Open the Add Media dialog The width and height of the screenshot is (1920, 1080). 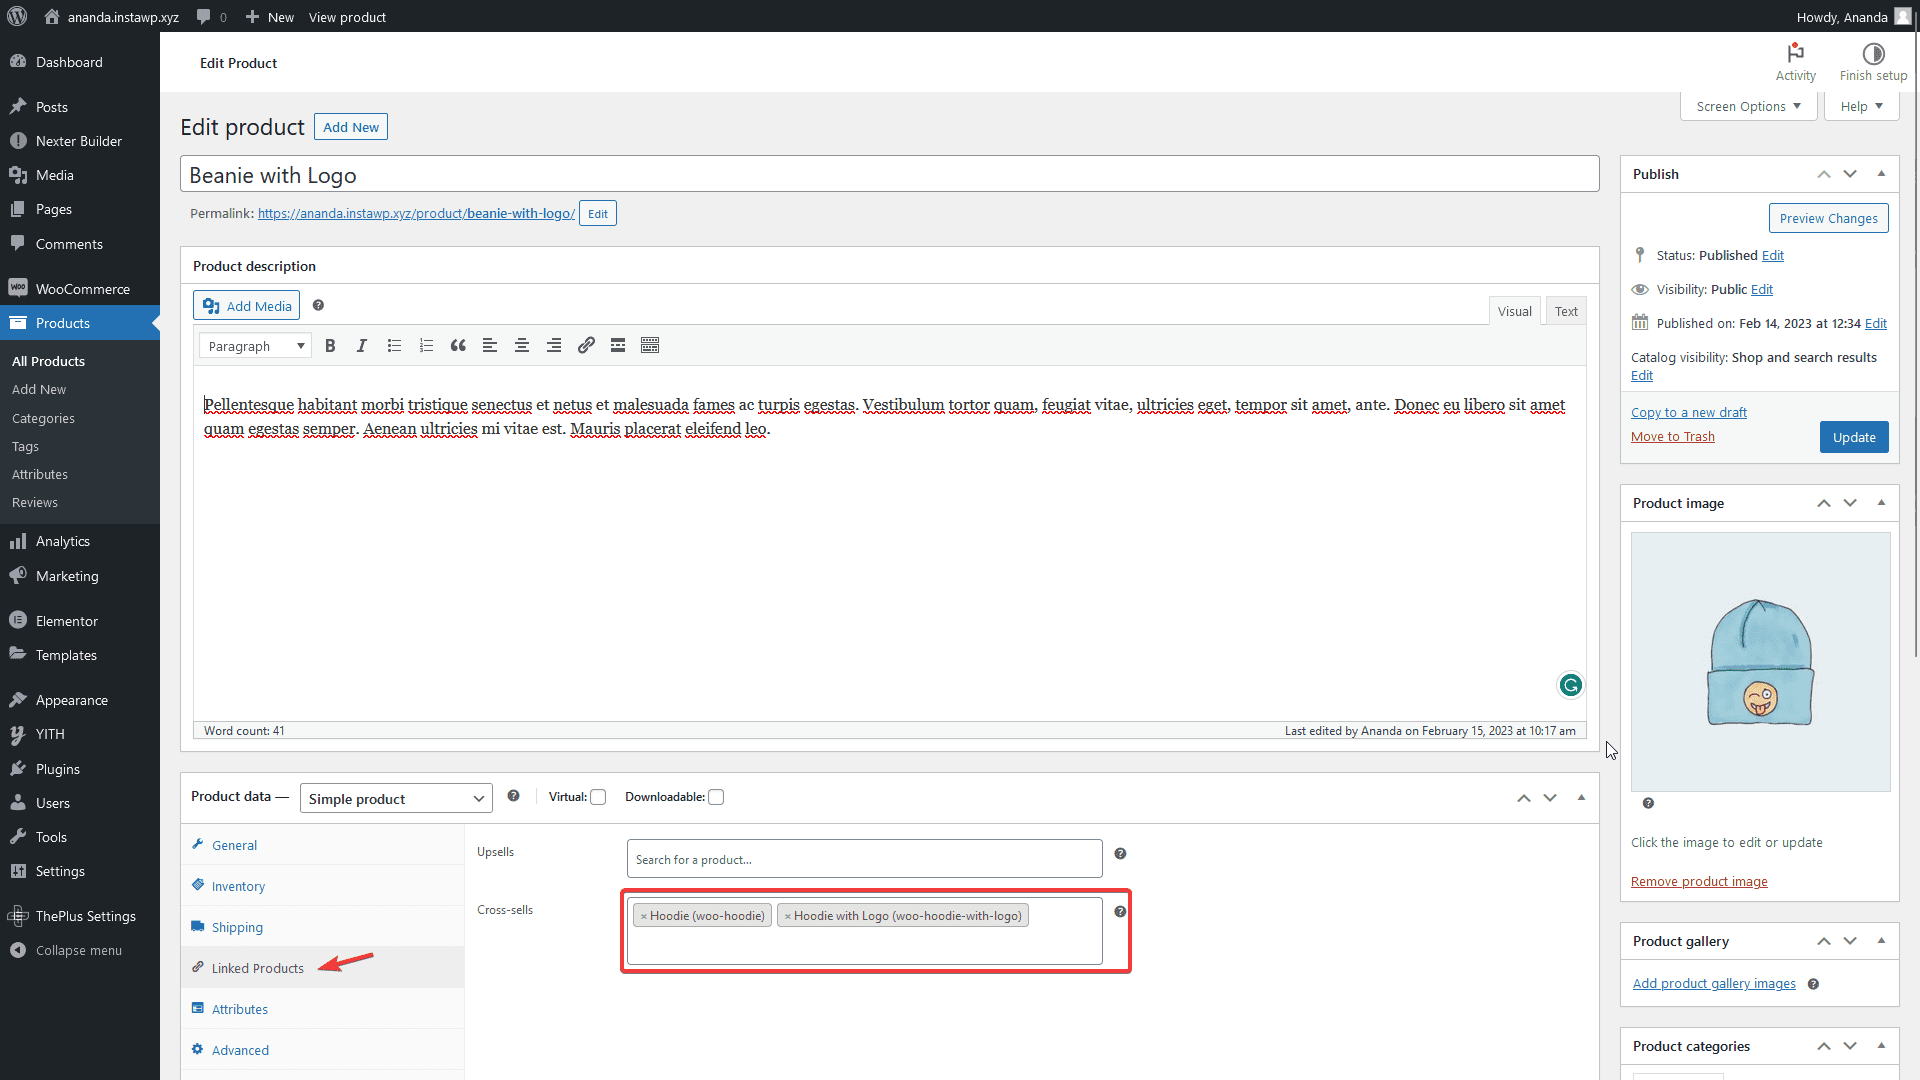click(x=245, y=305)
